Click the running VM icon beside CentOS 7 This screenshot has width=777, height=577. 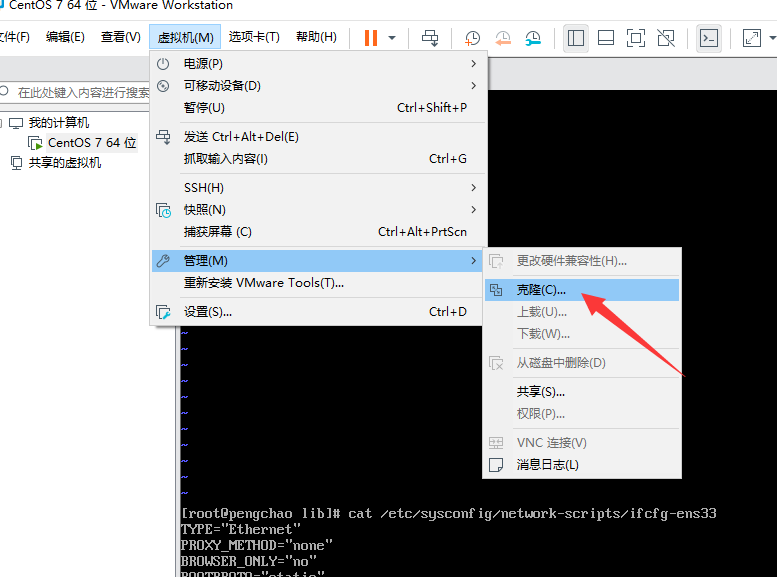pyautogui.click(x=35, y=143)
